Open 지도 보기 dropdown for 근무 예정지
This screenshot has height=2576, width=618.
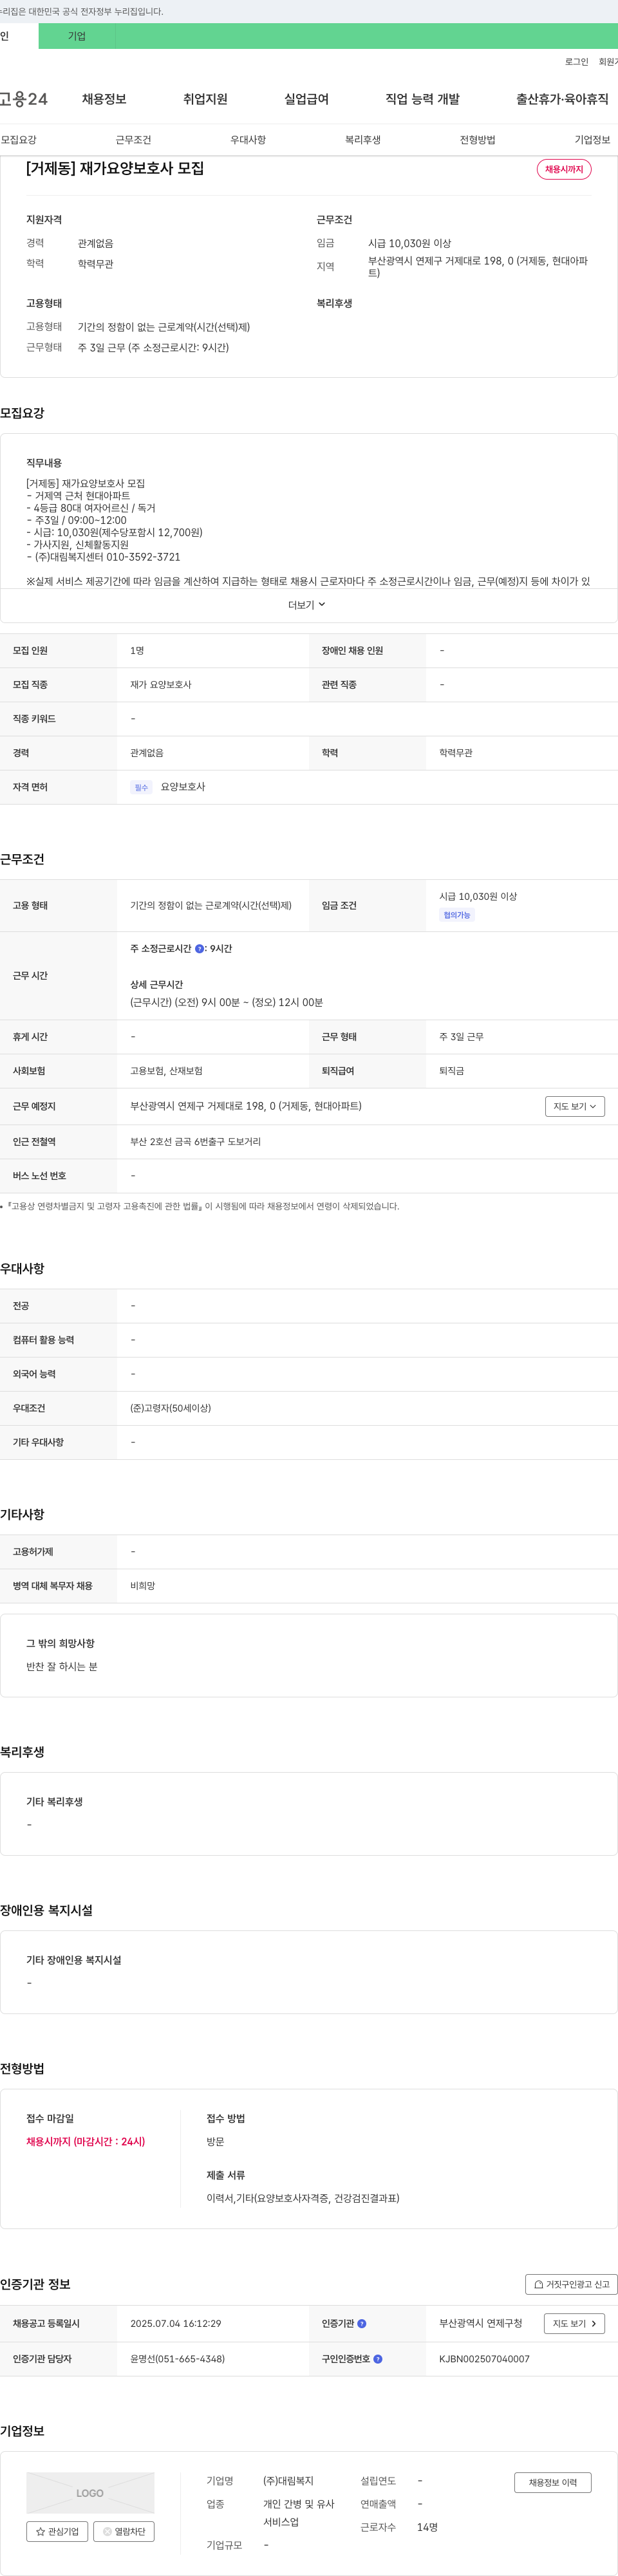click(x=575, y=1106)
